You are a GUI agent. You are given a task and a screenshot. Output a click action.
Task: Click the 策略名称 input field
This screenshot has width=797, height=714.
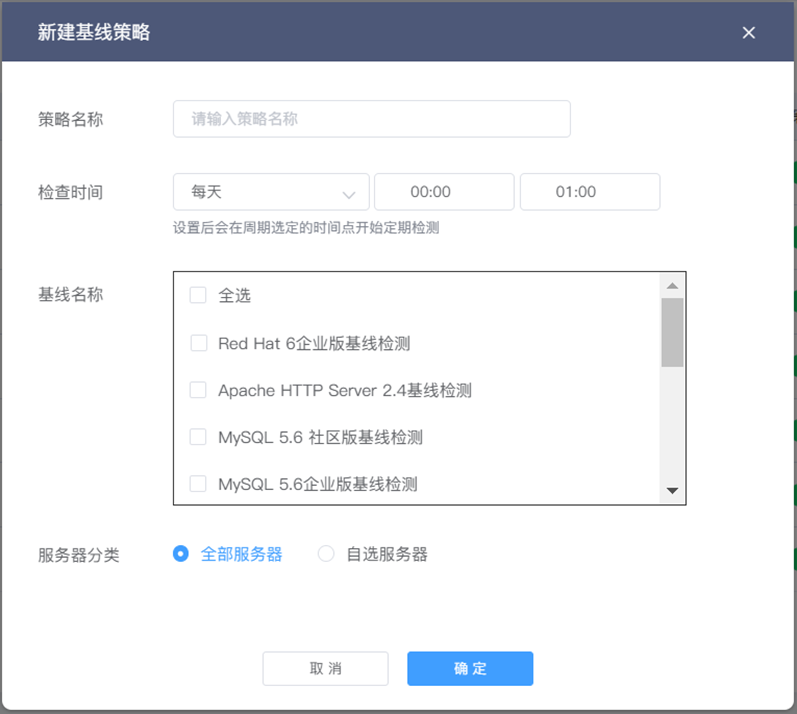tap(372, 119)
